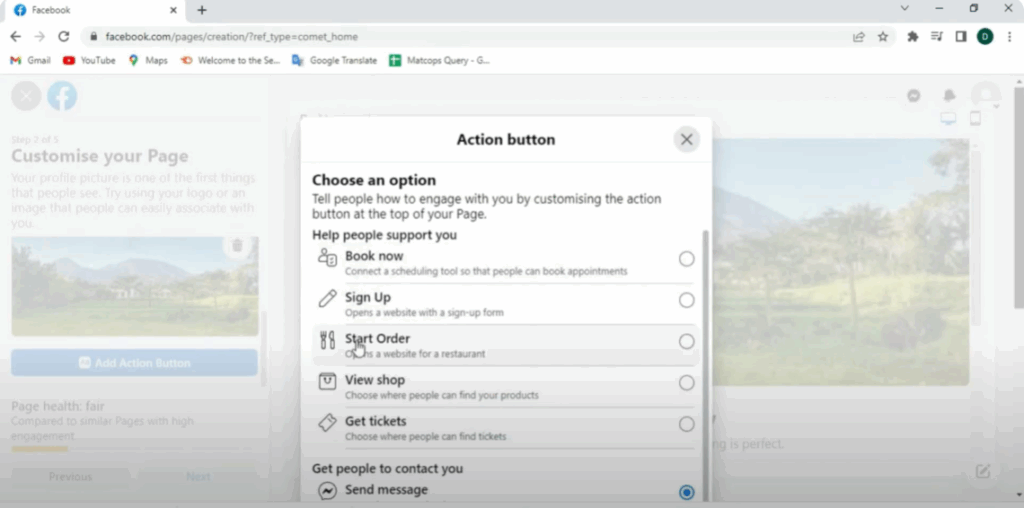Viewport: 1024px width, 508px height.
Task: Bookmark this tab with the star icon
Action: coord(883,37)
